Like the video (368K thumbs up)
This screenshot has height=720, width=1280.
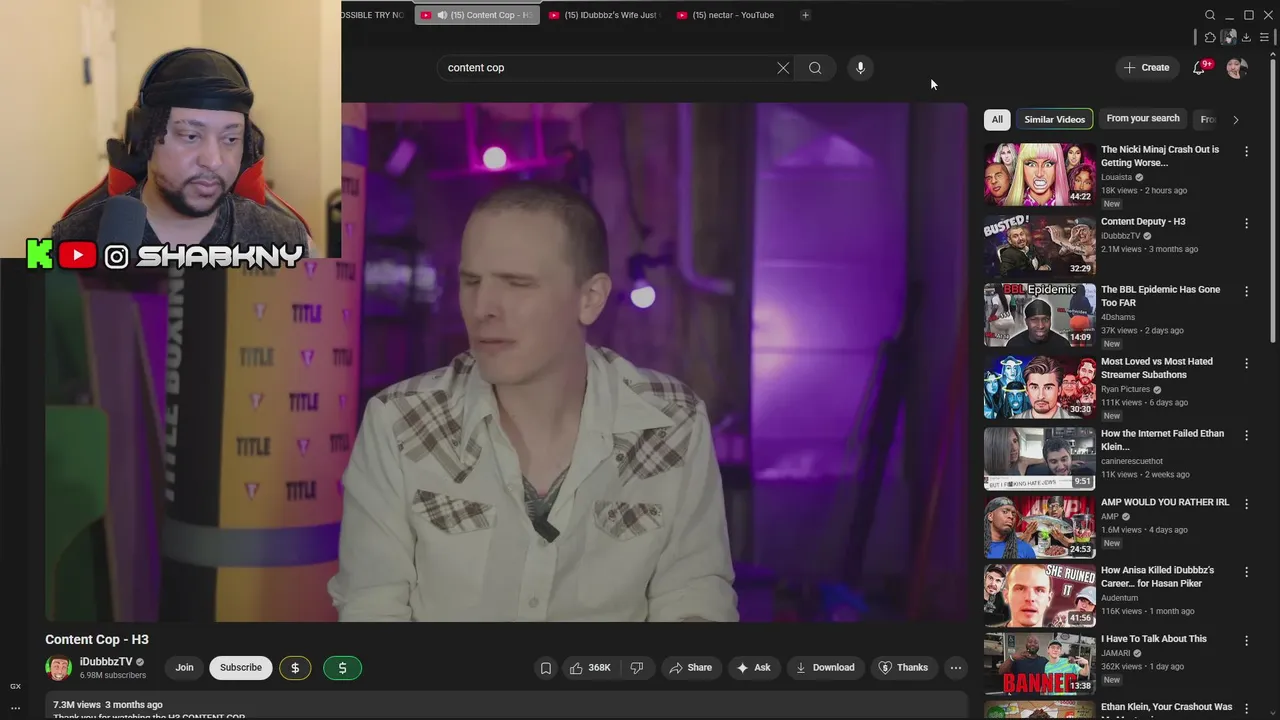click(x=590, y=668)
